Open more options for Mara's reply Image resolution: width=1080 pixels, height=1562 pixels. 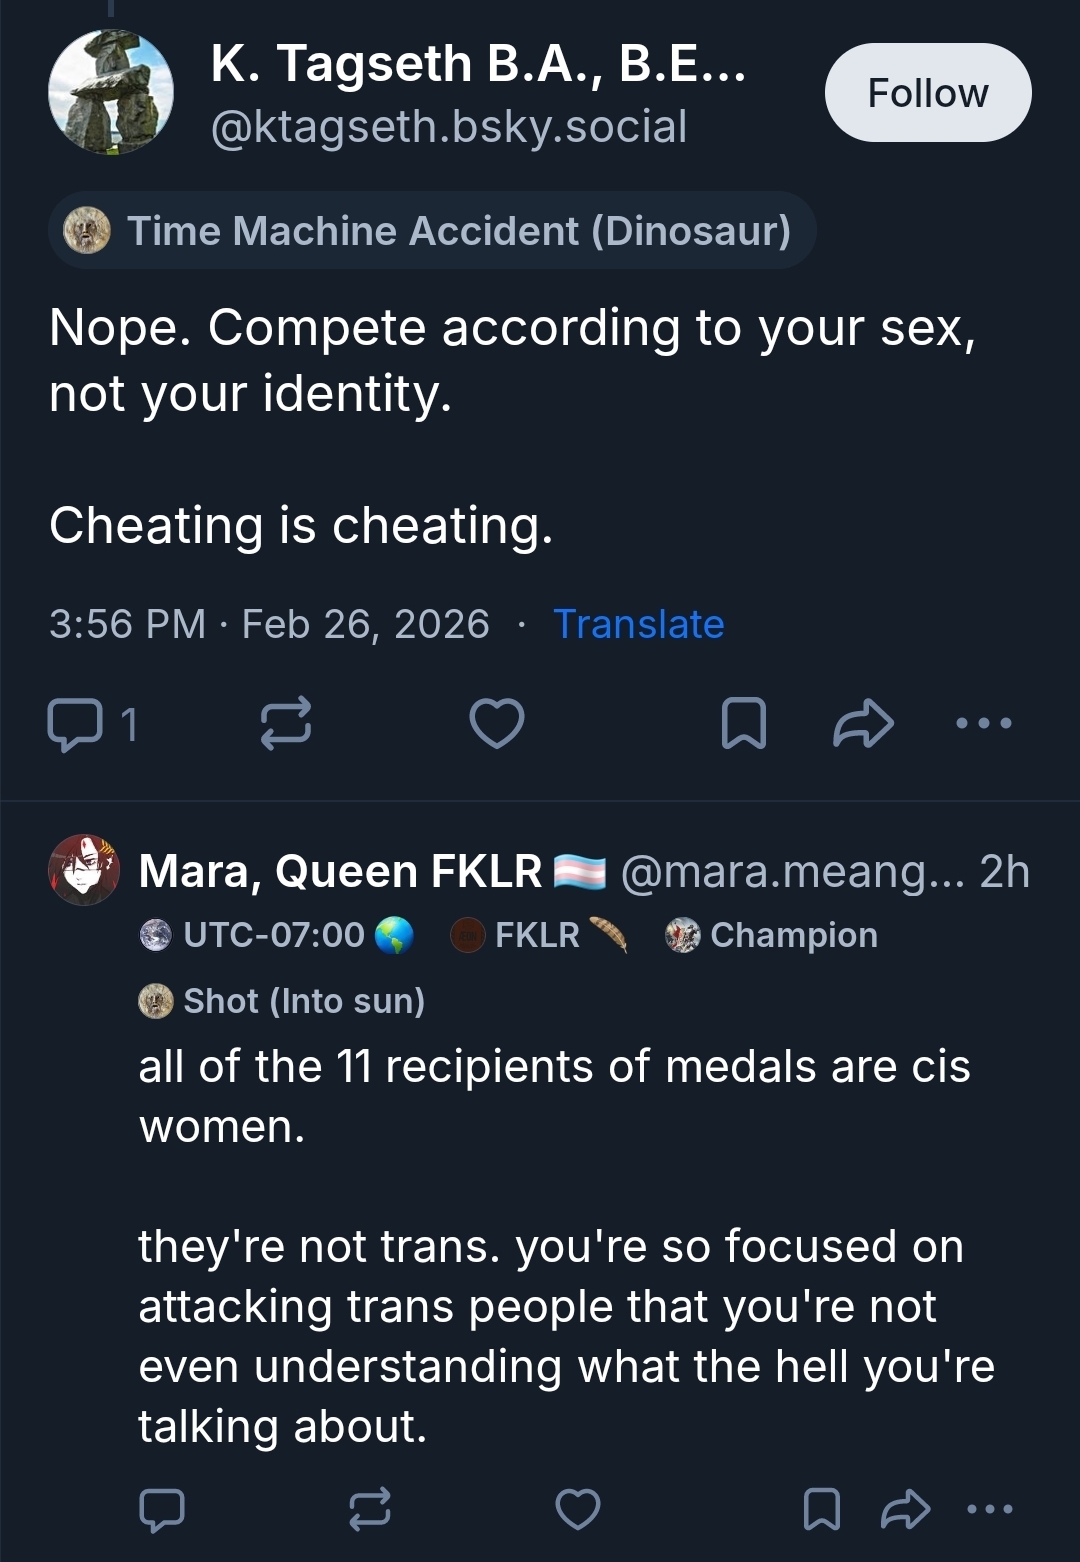pos(990,1509)
